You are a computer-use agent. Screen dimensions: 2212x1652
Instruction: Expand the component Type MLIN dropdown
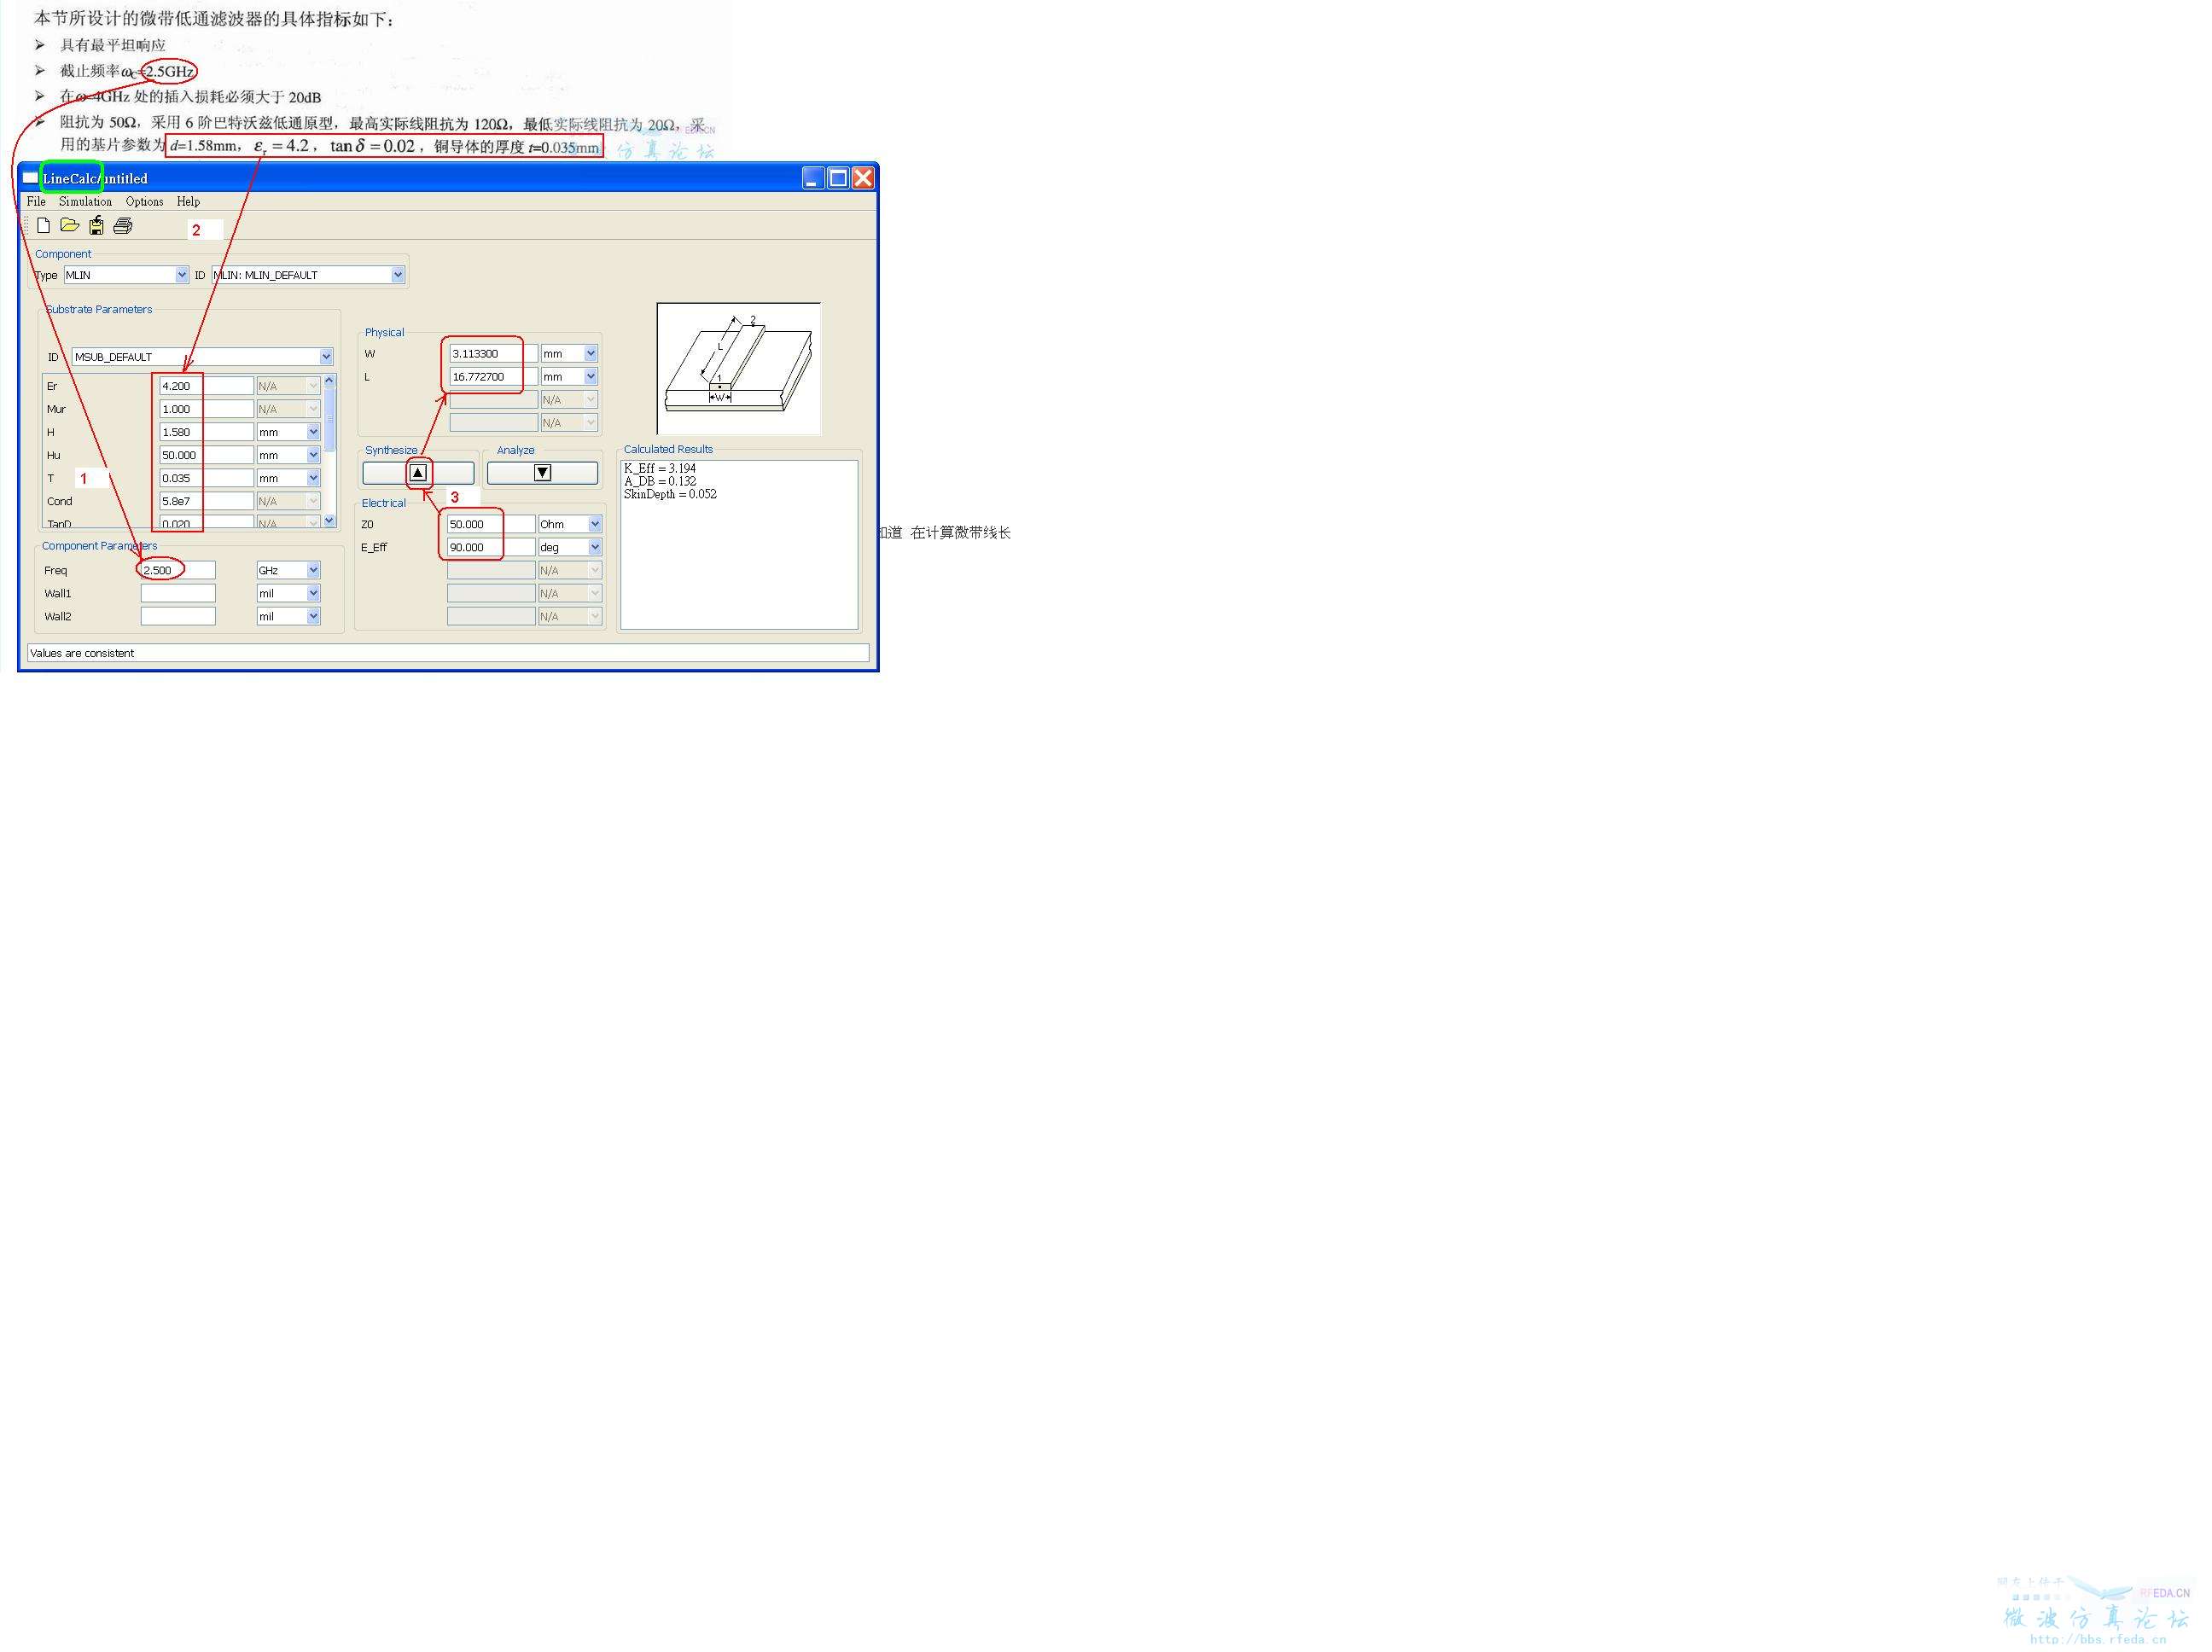[181, 275]
